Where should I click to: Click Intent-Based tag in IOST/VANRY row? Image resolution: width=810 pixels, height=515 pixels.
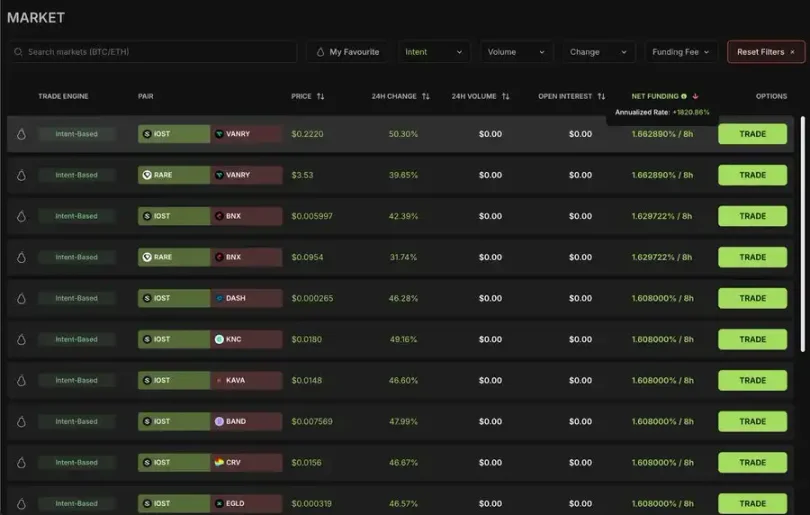click(x=76, y=134)
